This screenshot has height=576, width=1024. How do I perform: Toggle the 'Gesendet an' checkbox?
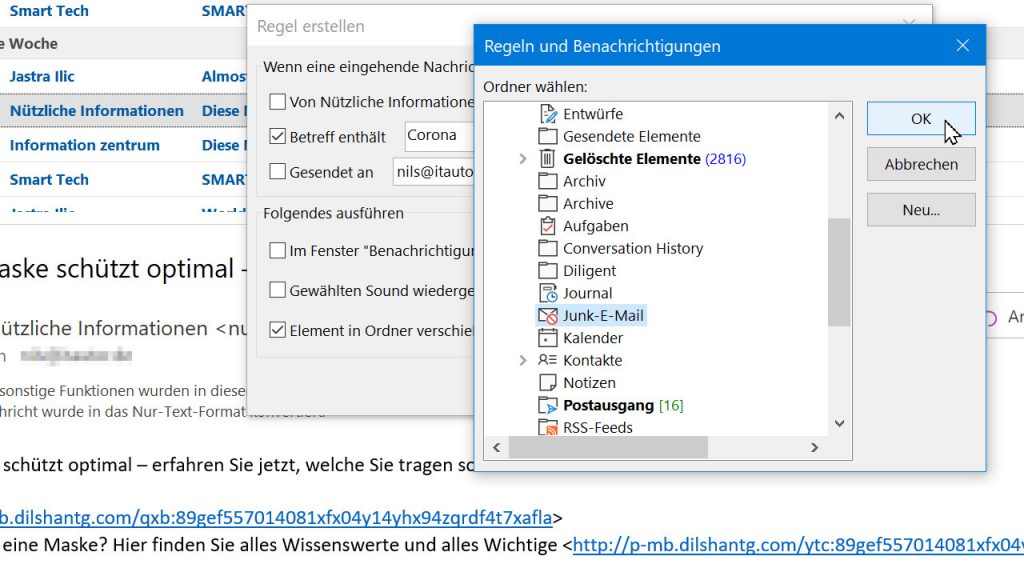pyautogui.click(x=278, y=172)
